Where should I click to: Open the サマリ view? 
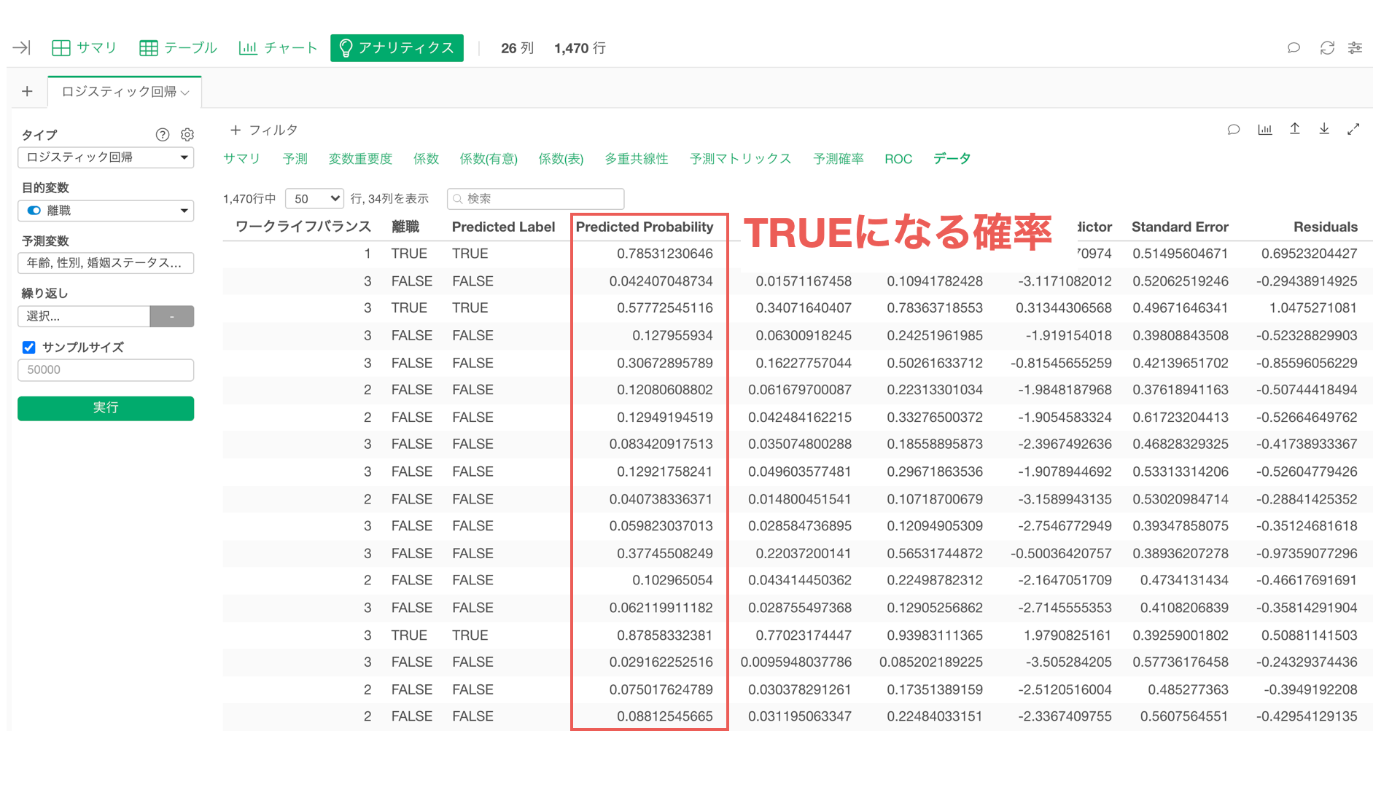pyautogui.click(x=84, y=48)
